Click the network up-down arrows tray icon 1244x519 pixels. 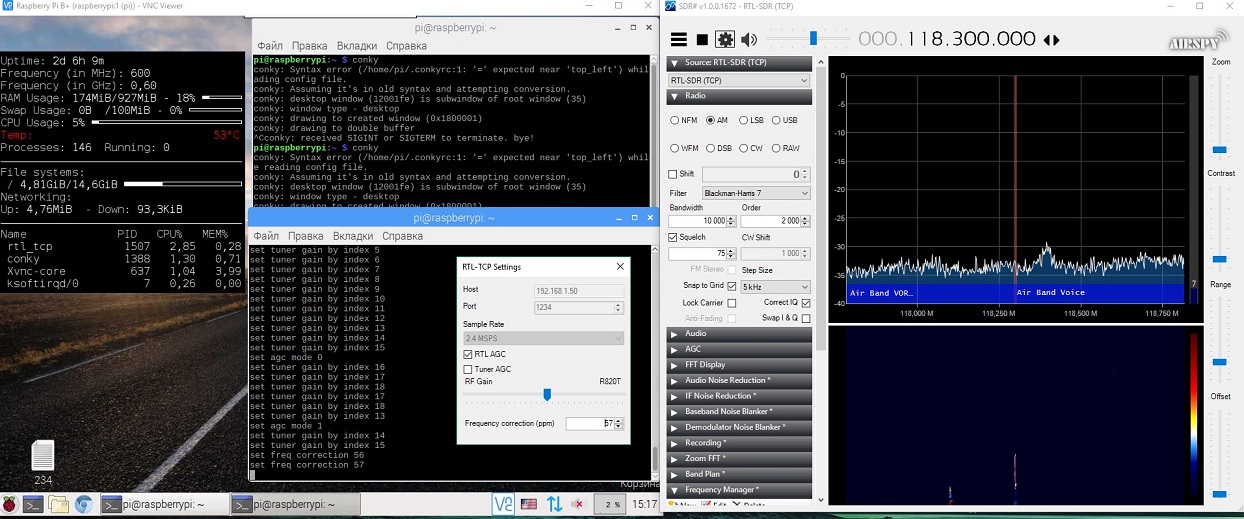[554, 504]
